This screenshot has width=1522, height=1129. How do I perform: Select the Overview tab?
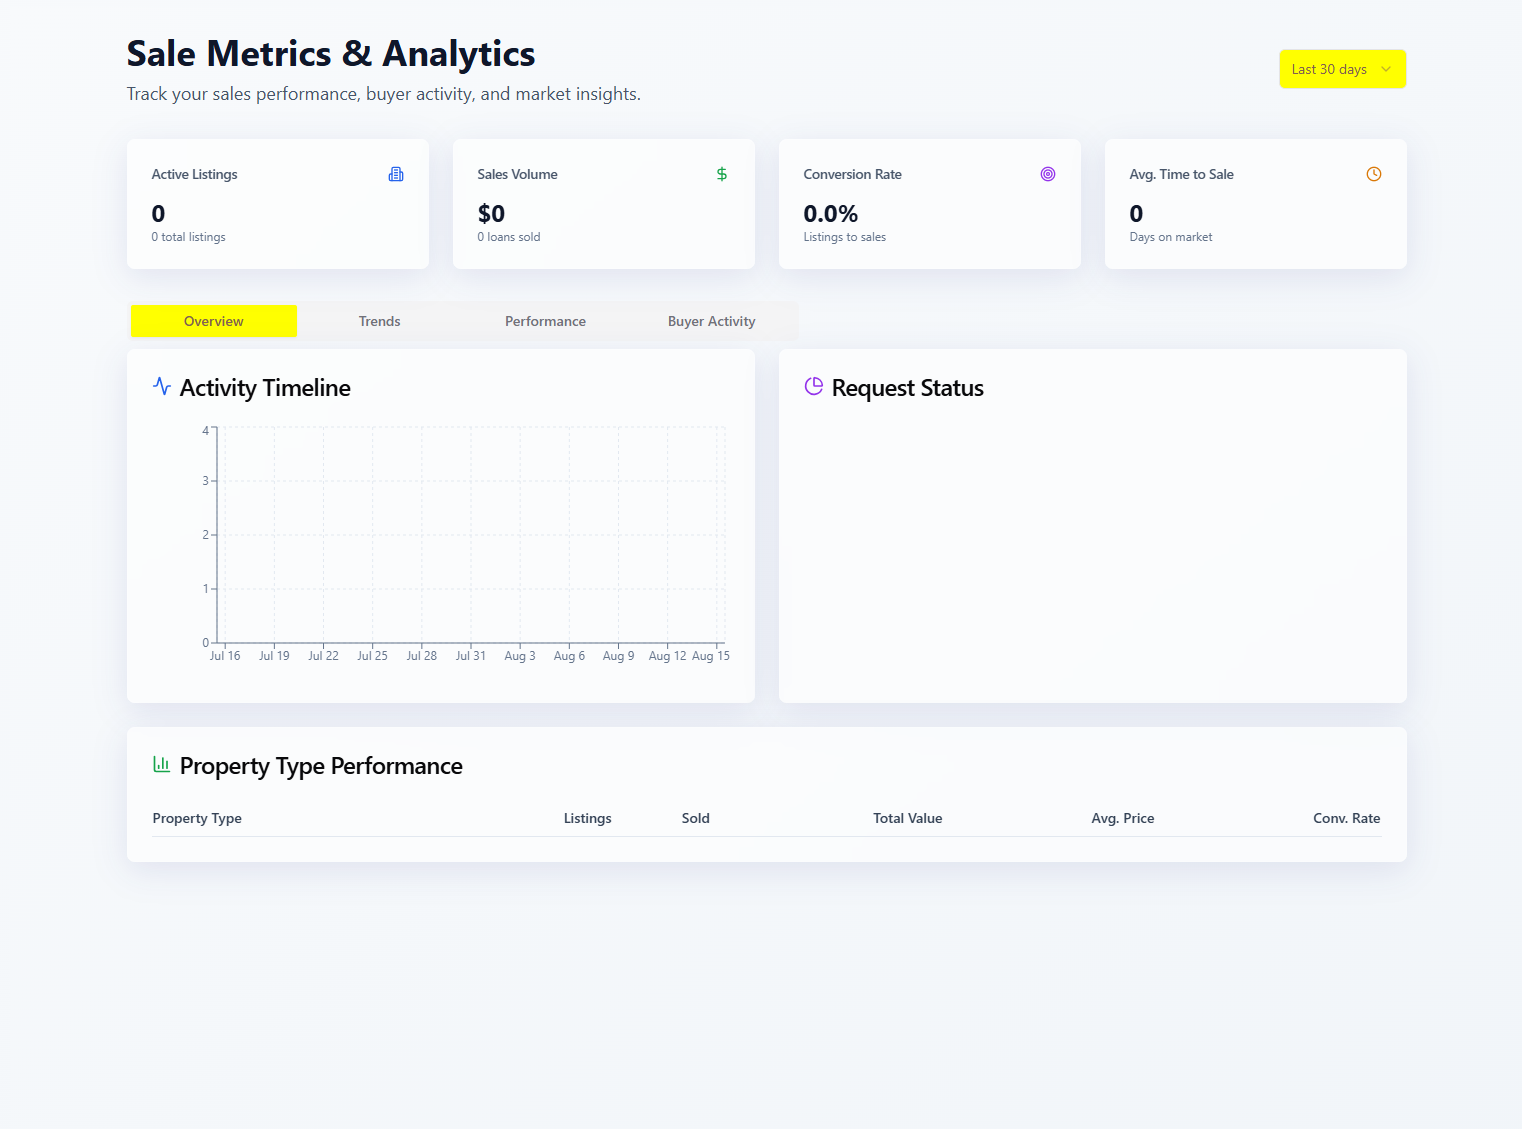coord(214,321)
